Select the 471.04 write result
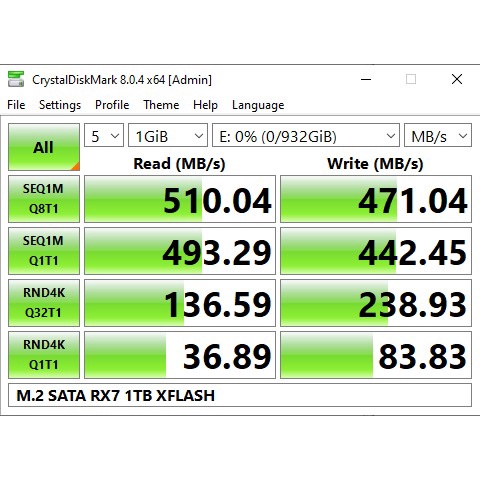480x480 pixels. [x=376, y=199]
